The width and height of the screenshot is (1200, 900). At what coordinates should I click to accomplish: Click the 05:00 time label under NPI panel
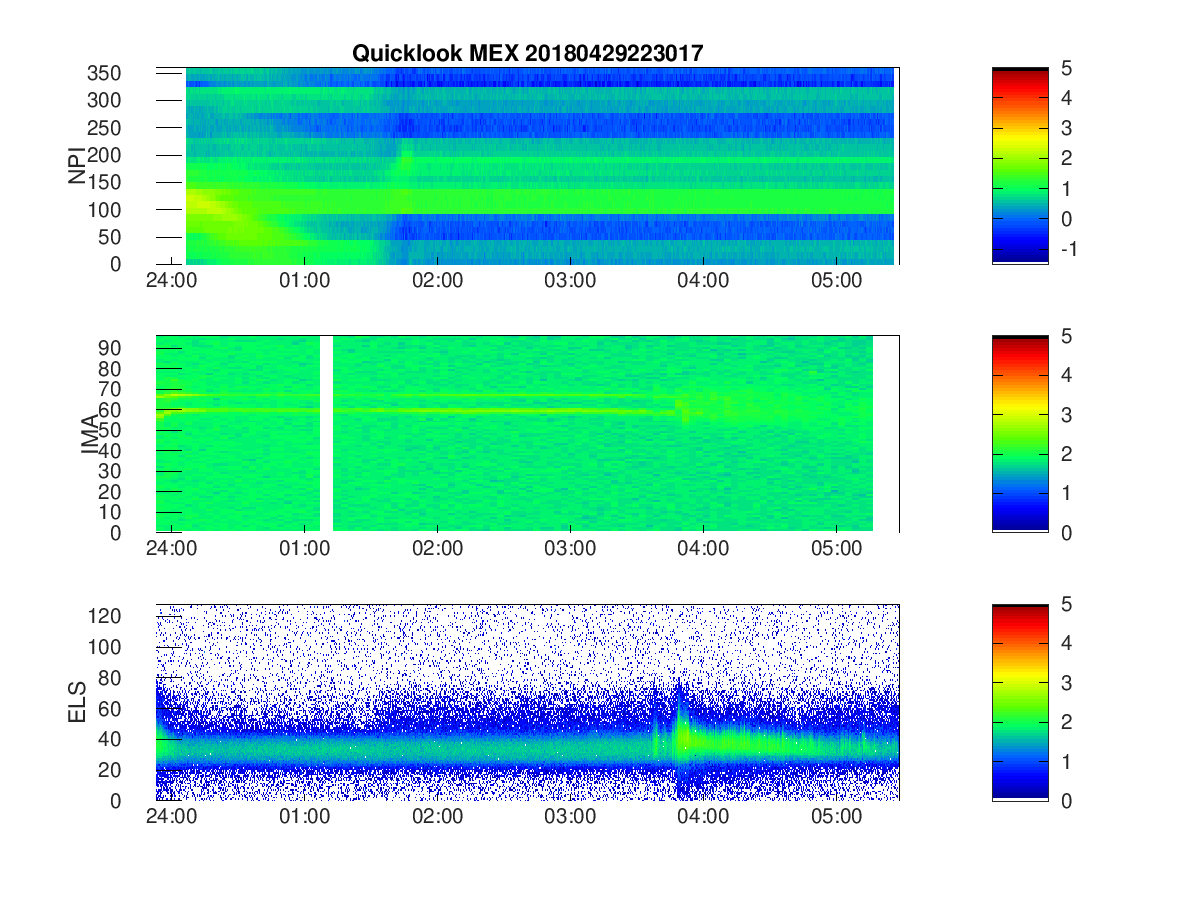tap(836, 281)
